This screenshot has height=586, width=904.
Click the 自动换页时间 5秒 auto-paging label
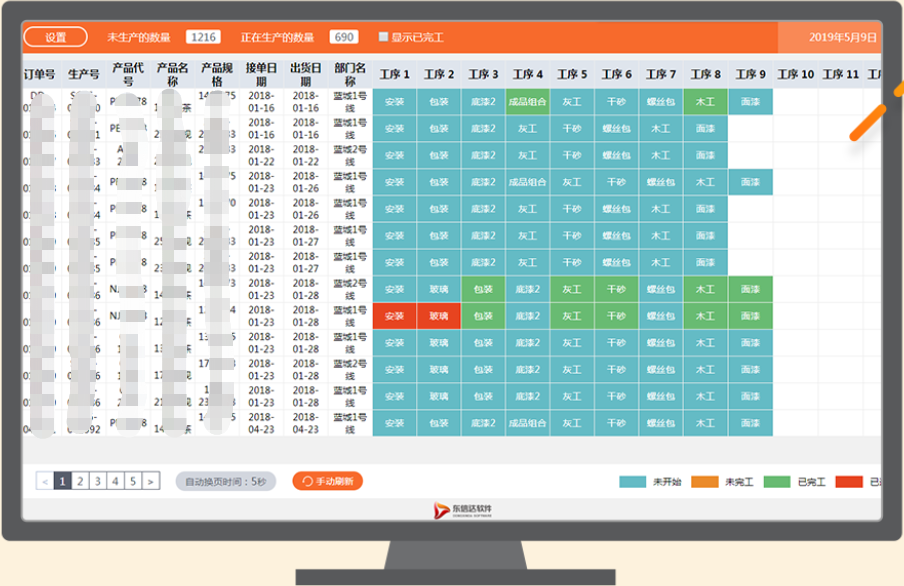point(226,482)
